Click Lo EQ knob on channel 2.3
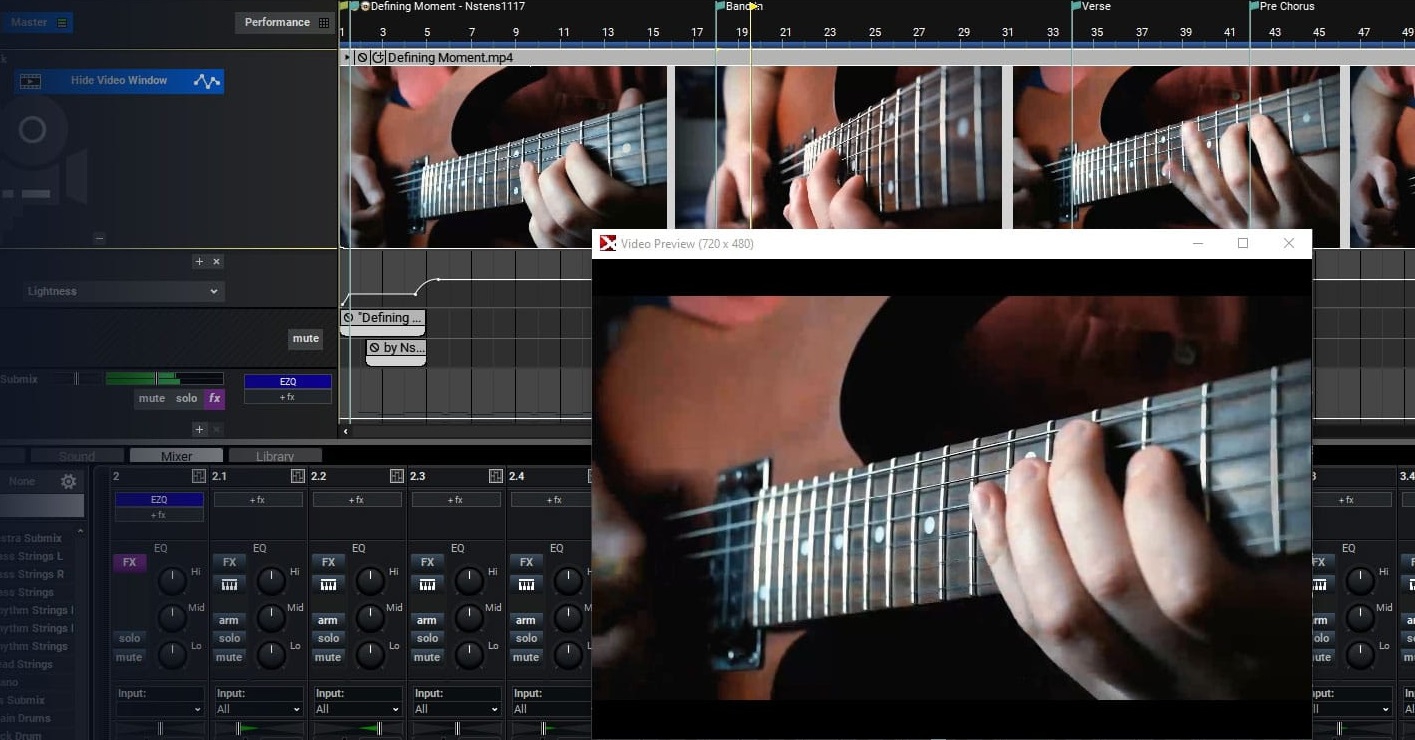This screenshot has height=740, width=1415. click(x=469, y=655)
